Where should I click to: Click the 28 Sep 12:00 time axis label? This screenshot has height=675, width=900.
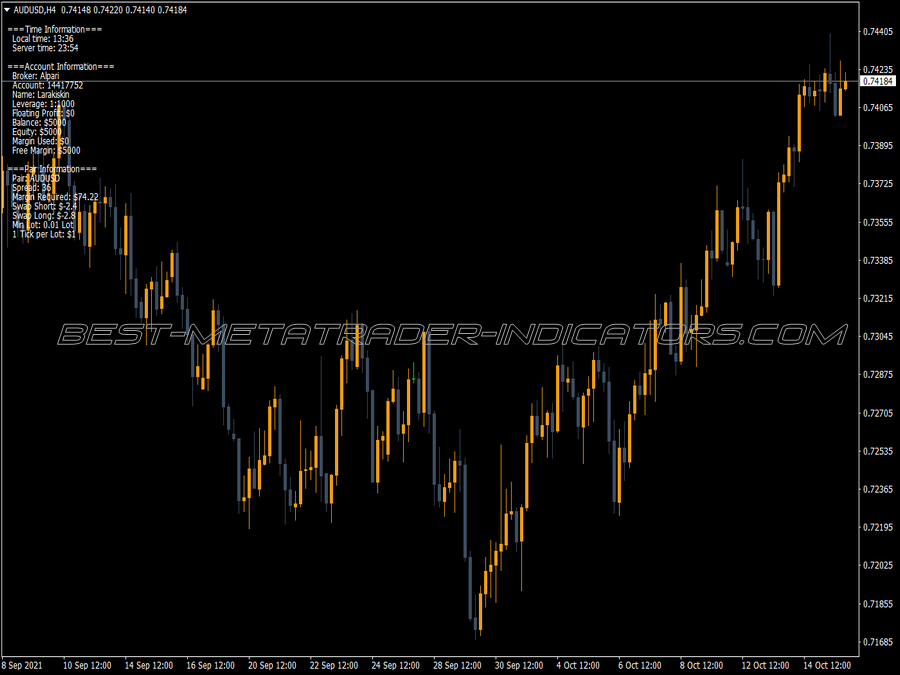457,665
